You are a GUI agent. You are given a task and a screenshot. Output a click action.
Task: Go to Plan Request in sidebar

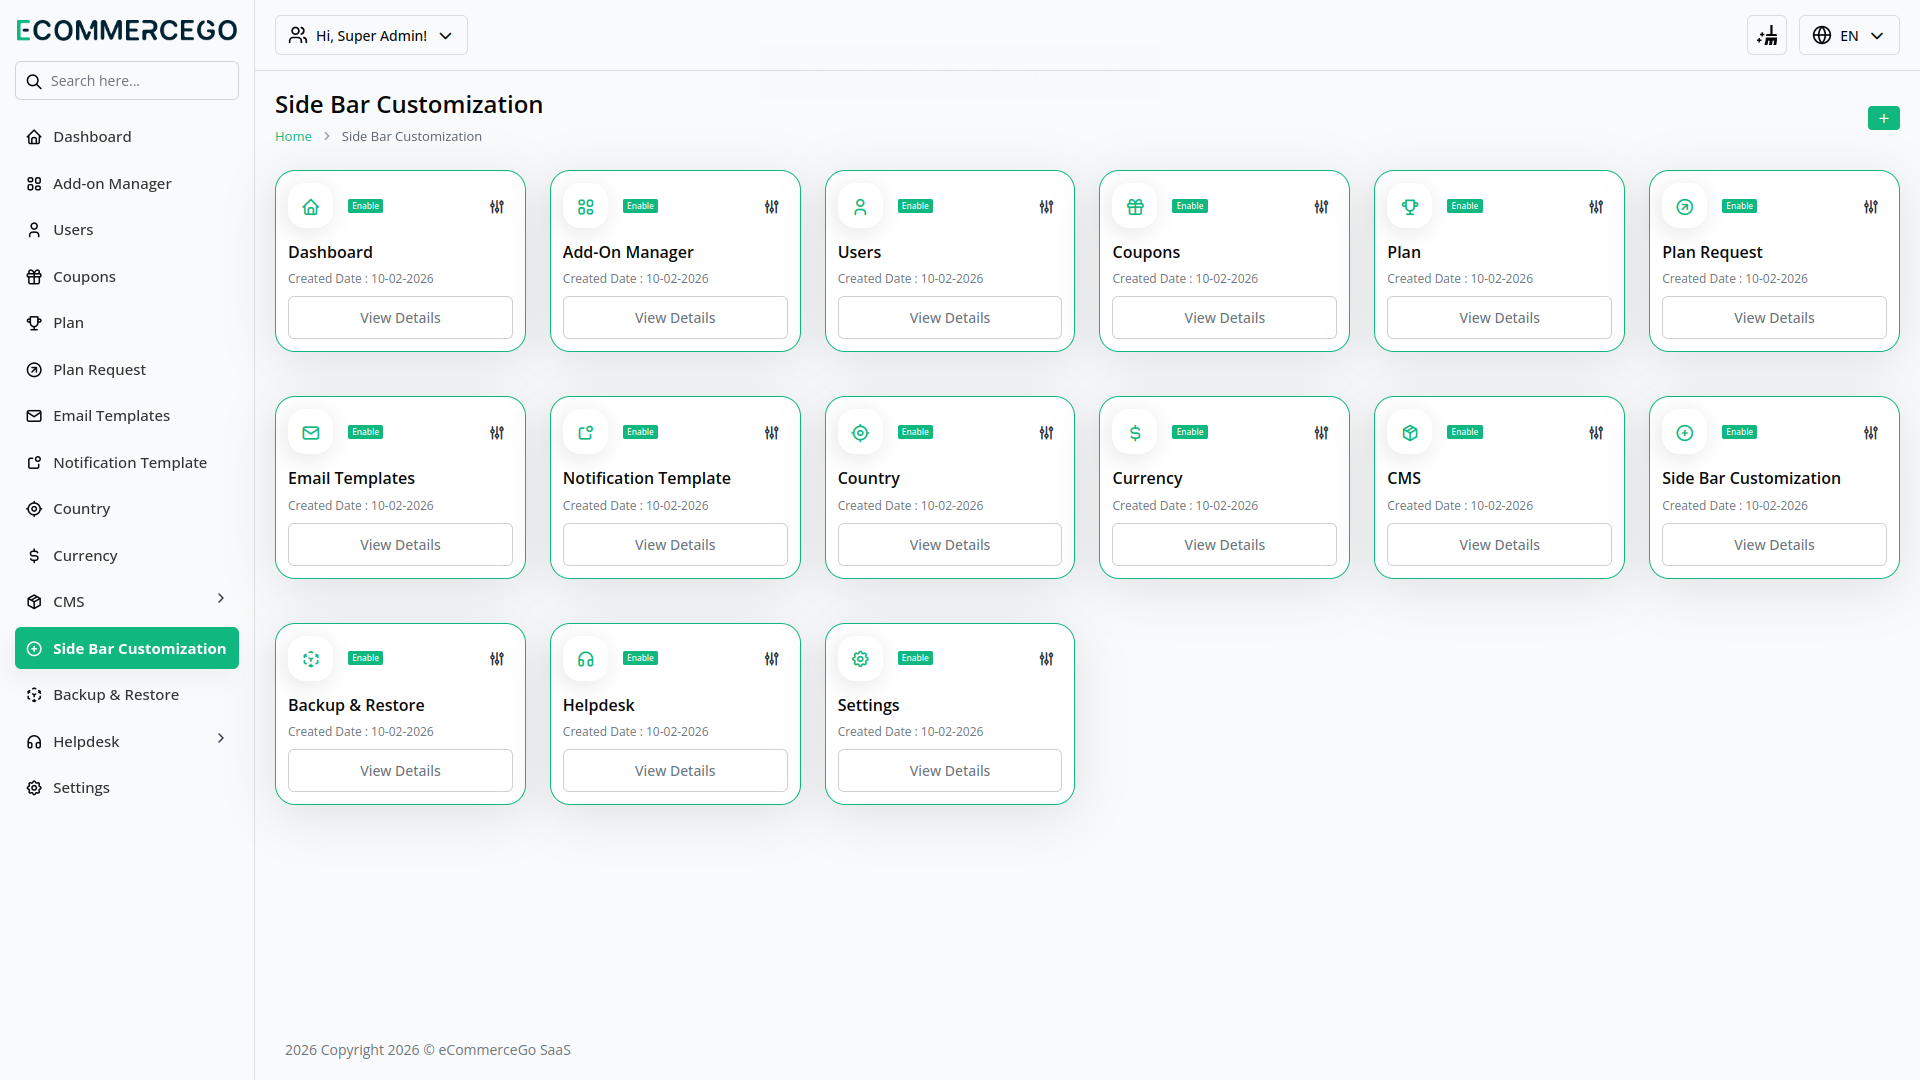[x=127, y=370]
